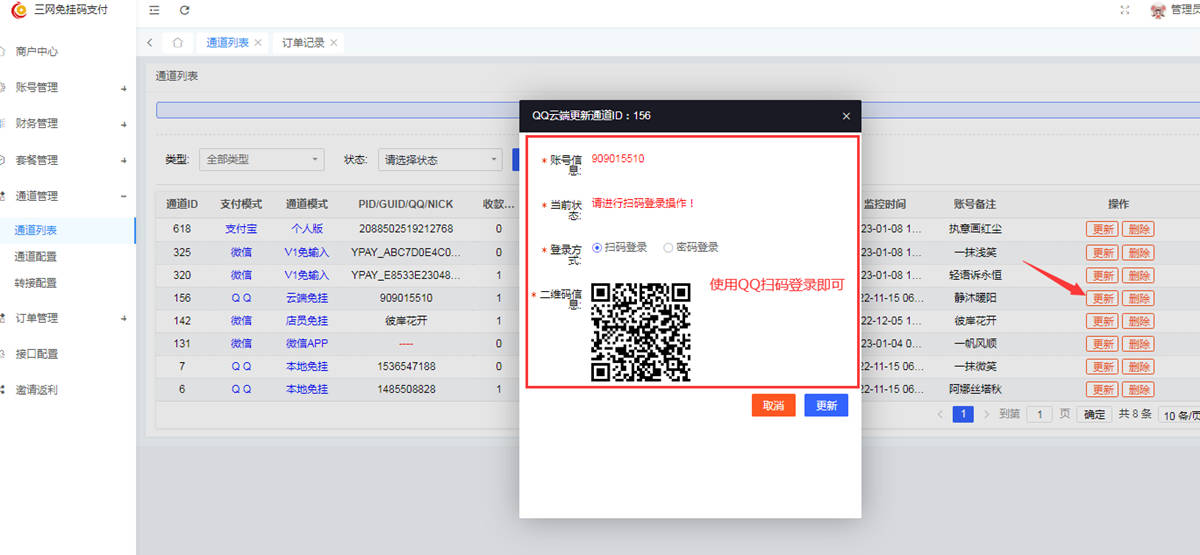Click 通道模式 column header
Screen dimensions: 1200x555
click(307, 204)
